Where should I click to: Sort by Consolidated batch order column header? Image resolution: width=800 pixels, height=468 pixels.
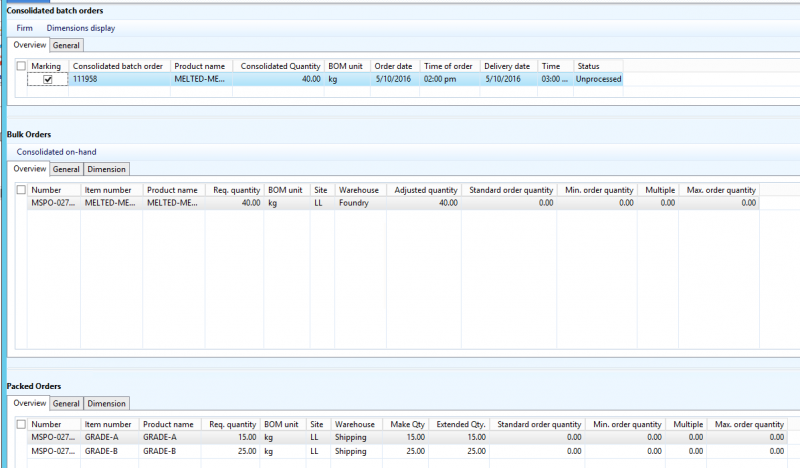(x=118, y=66)
